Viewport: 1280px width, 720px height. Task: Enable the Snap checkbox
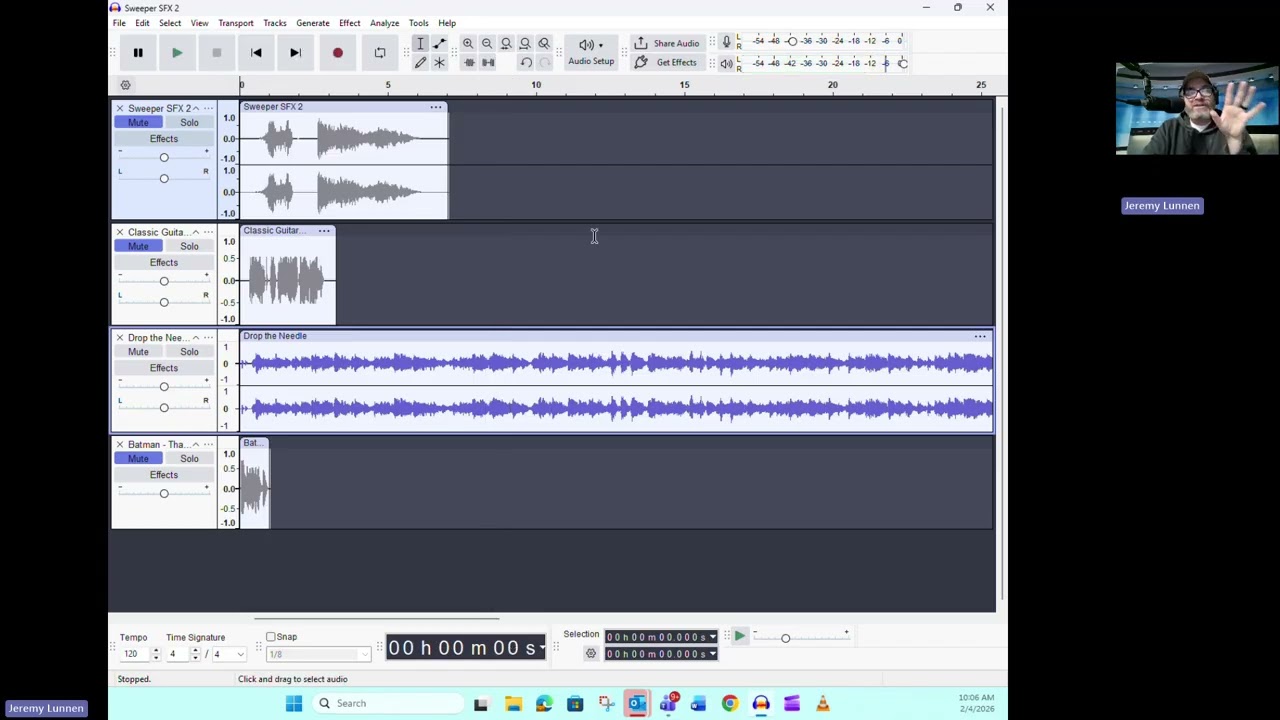271,637
